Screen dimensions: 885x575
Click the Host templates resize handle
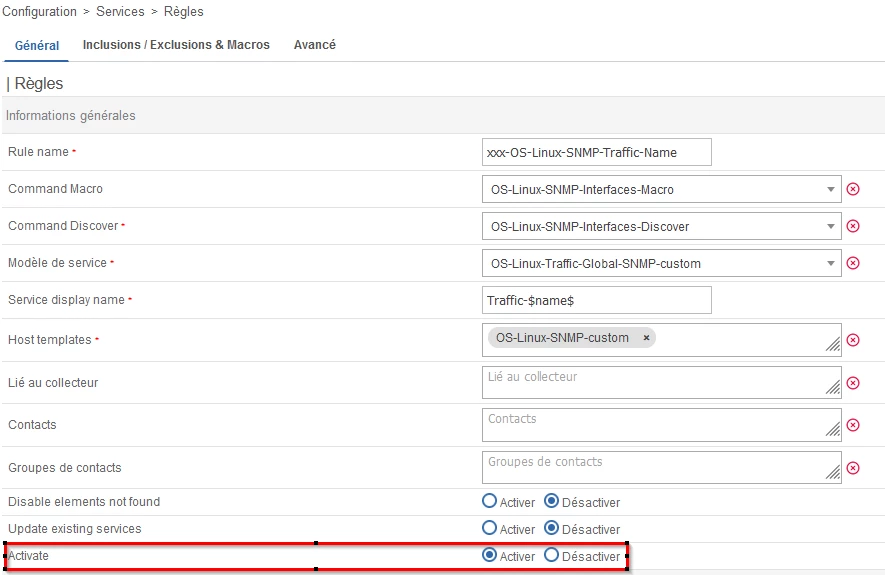point(833,344)
